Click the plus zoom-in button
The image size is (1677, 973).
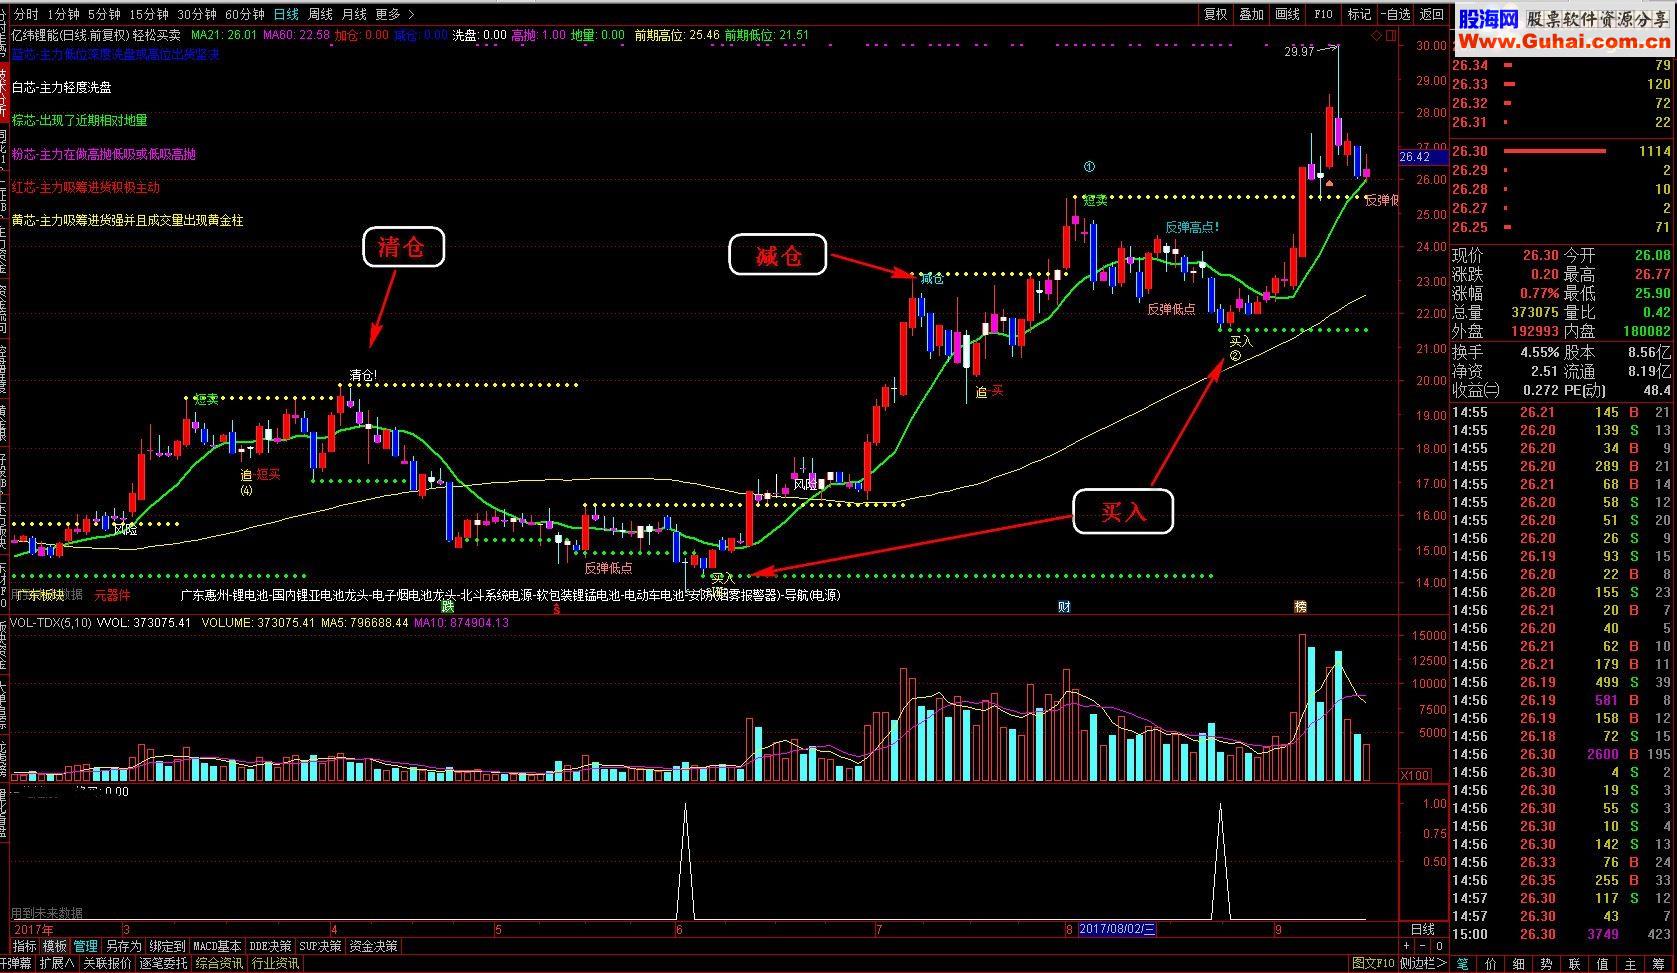(x=1407, y=946)
